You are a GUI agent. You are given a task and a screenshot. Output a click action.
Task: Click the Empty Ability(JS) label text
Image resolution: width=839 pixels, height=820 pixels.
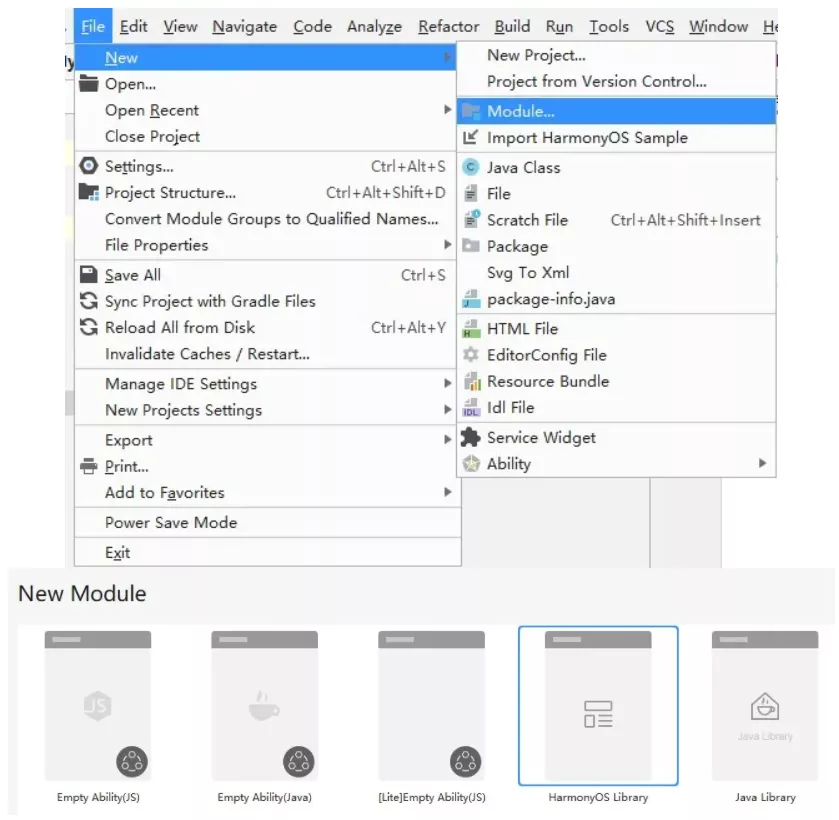pos(98,797)
